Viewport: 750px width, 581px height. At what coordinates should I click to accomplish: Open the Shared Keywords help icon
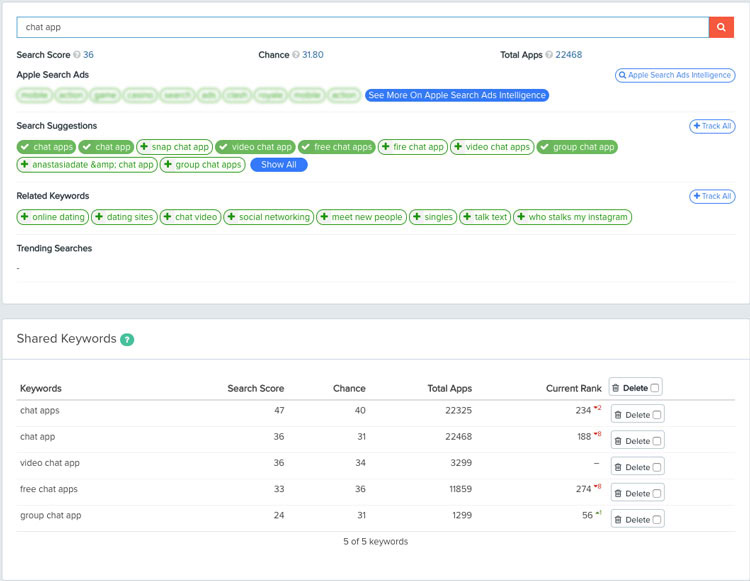click(127, 340)
